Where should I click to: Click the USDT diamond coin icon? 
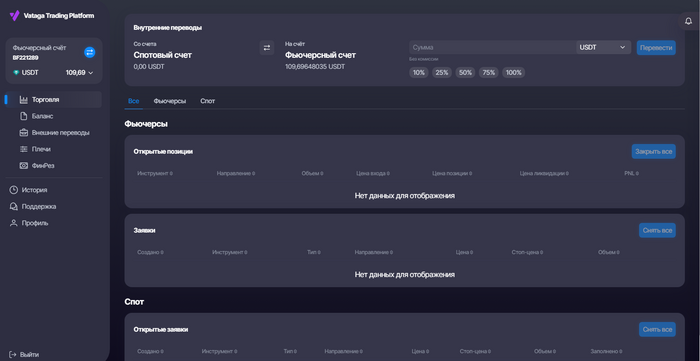17,73
